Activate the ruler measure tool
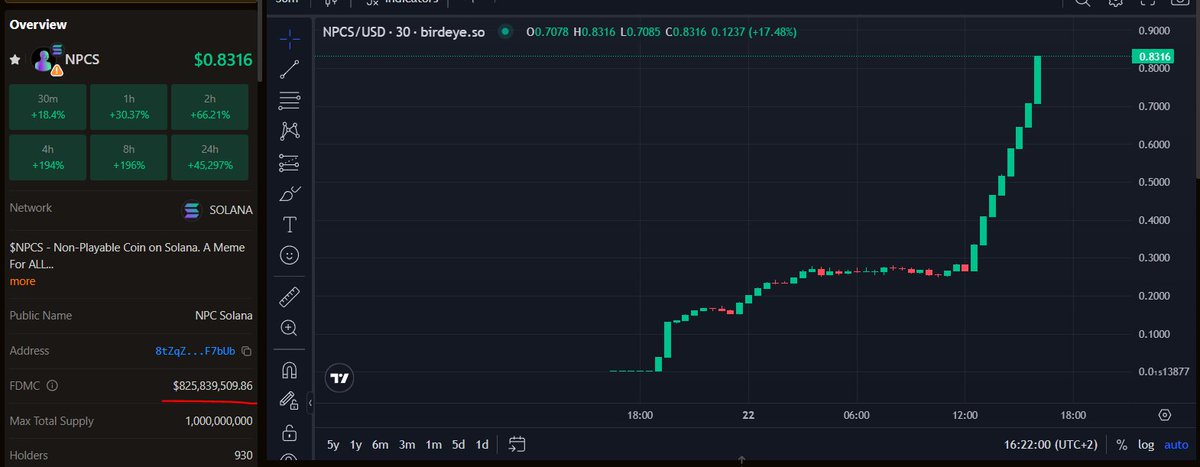 coord(289,296)
